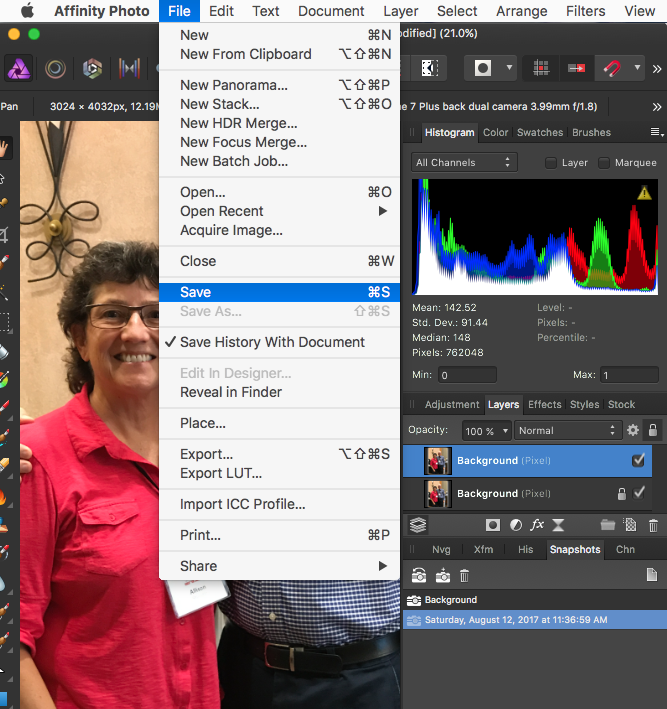Switch to the Chn tab

coord(625,549)
